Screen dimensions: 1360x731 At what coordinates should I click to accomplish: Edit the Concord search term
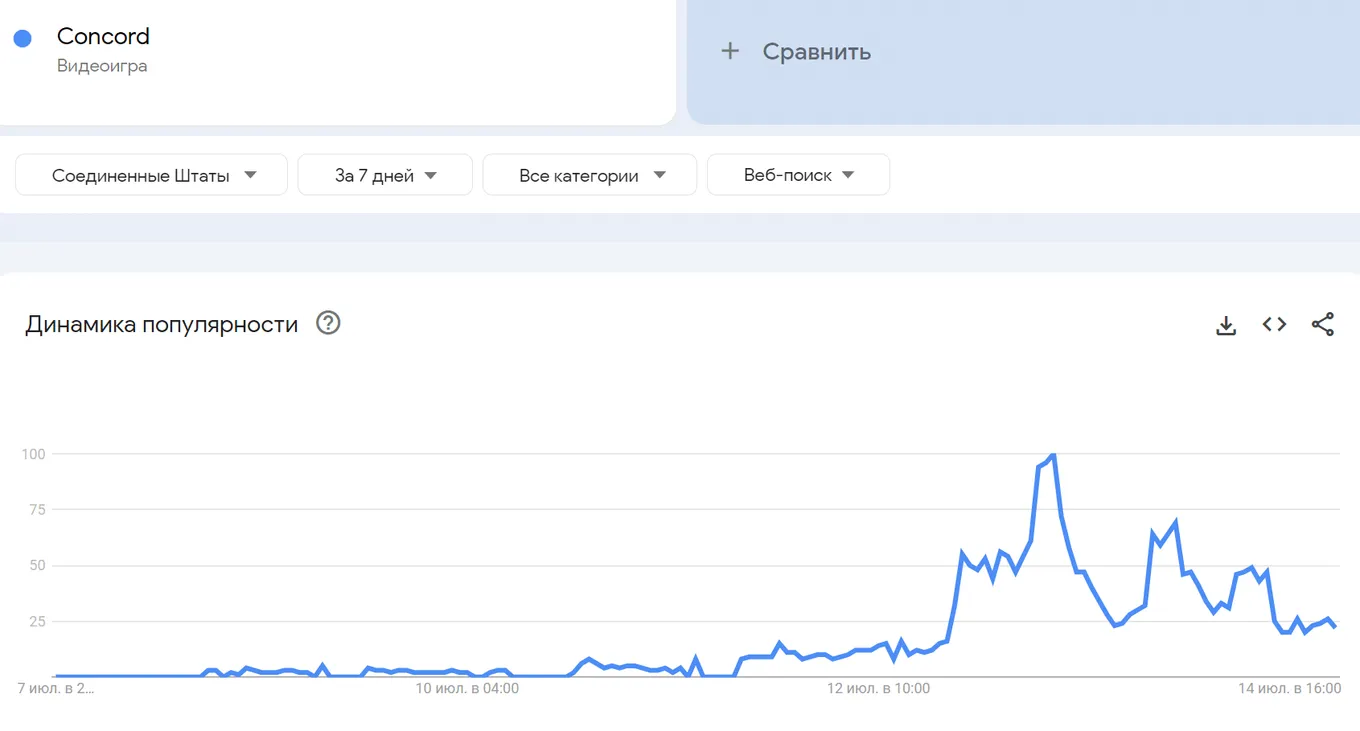pos(103,36)
